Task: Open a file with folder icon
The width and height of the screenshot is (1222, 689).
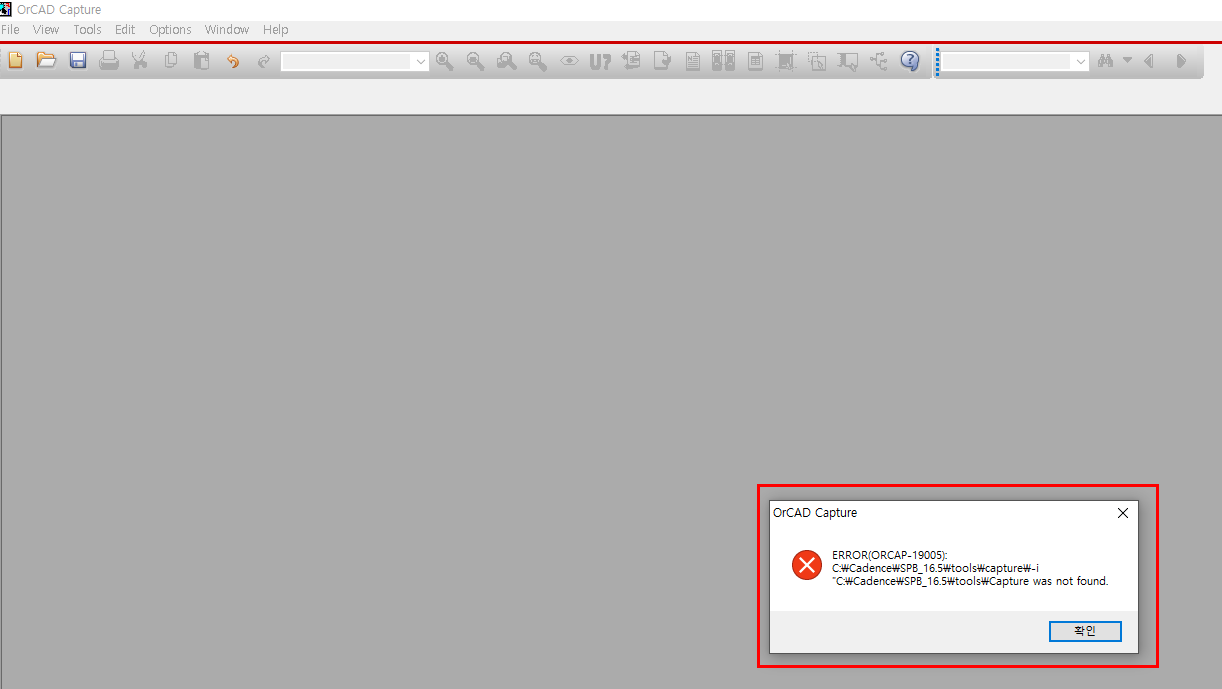Action: pos(46,61)
